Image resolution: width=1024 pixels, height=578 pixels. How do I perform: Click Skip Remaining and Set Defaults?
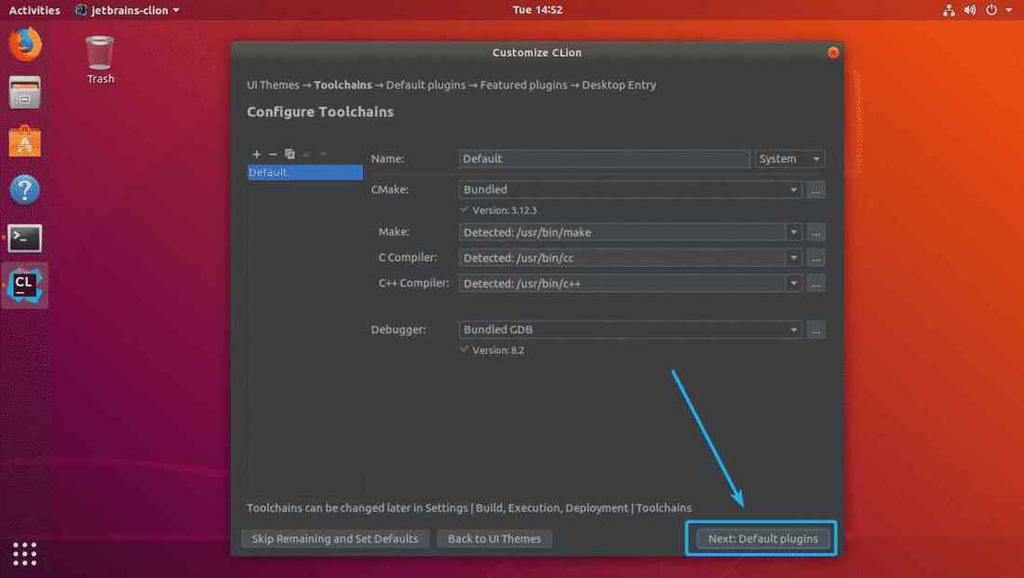(335, 539)
